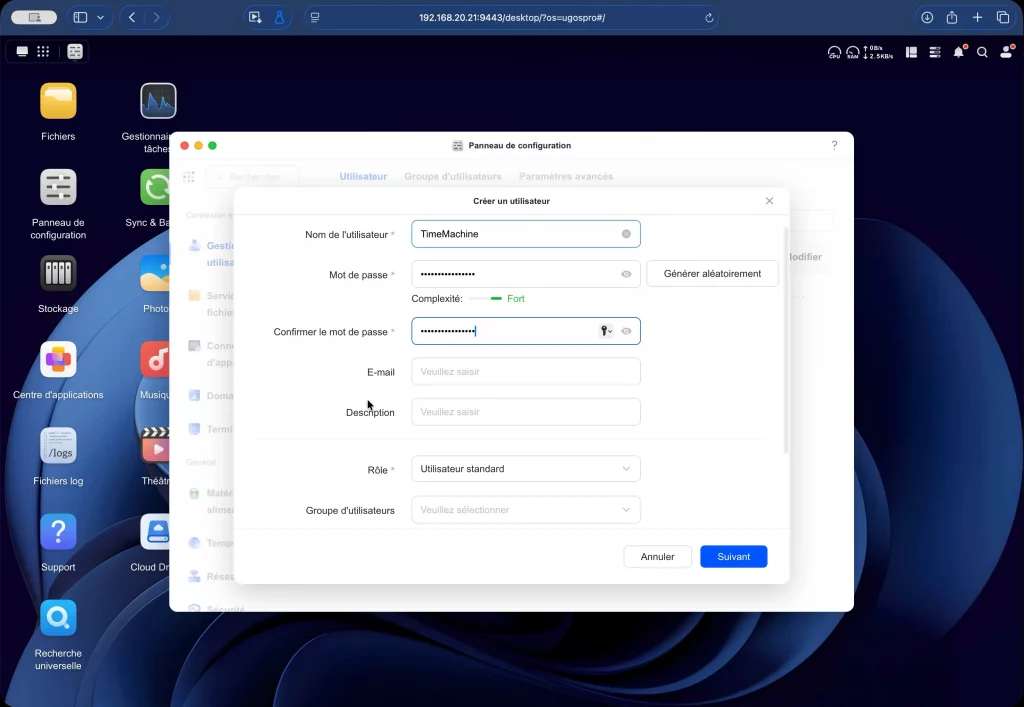Click the search magnifier in top bar
This screenshot has width=1024, height=707.
982,52
